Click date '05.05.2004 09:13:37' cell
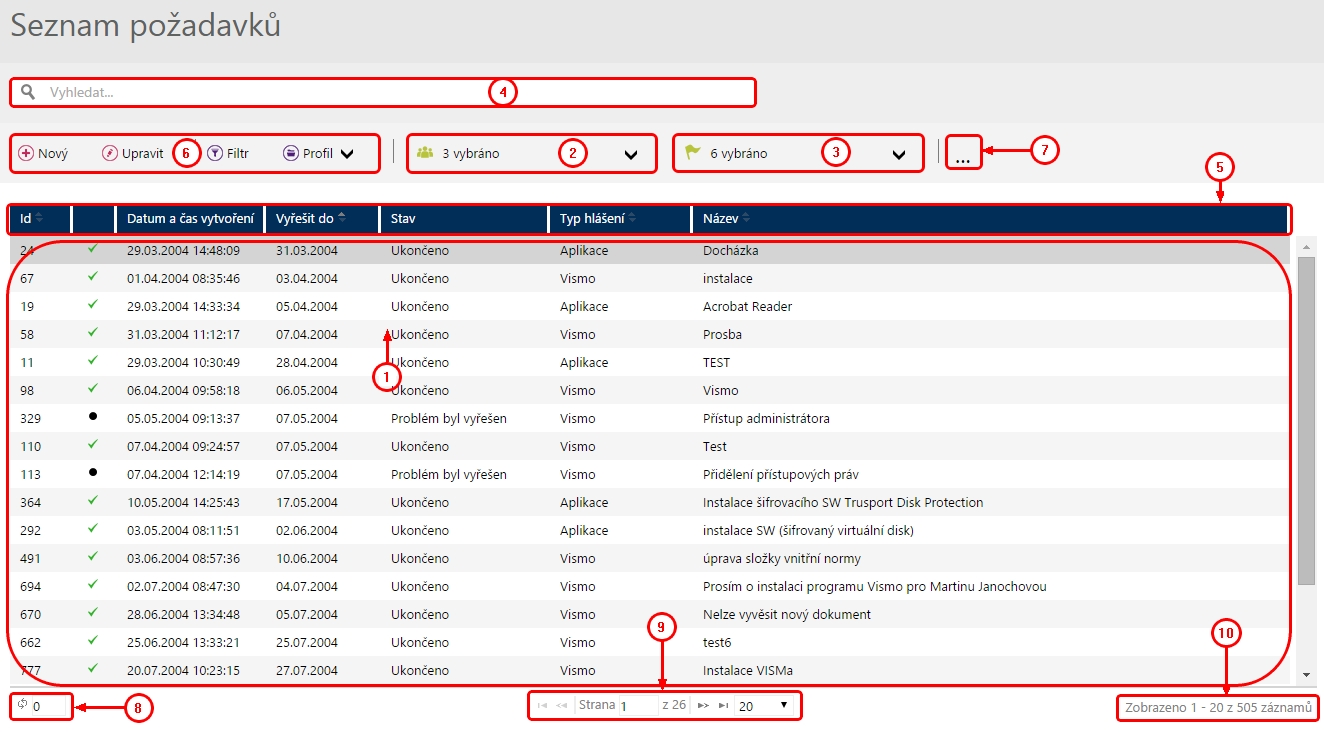Image resolution: width=1324 pixels, height=732 pixels. click(183, 418)
